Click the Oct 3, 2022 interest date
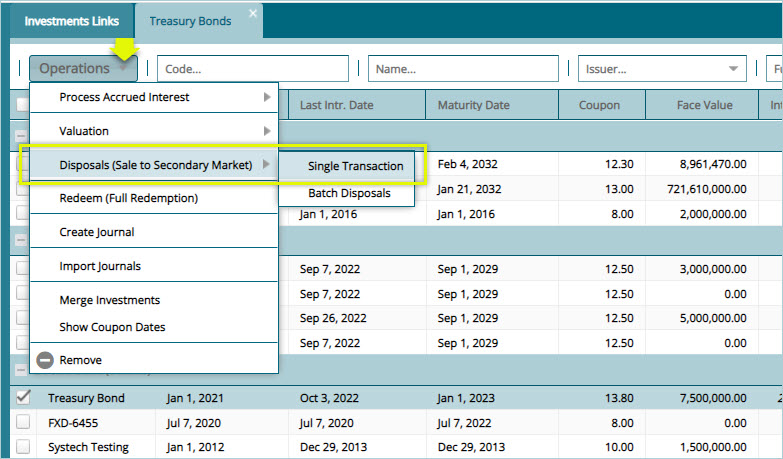This screenshot has width=783, height=459. (329, 398)
